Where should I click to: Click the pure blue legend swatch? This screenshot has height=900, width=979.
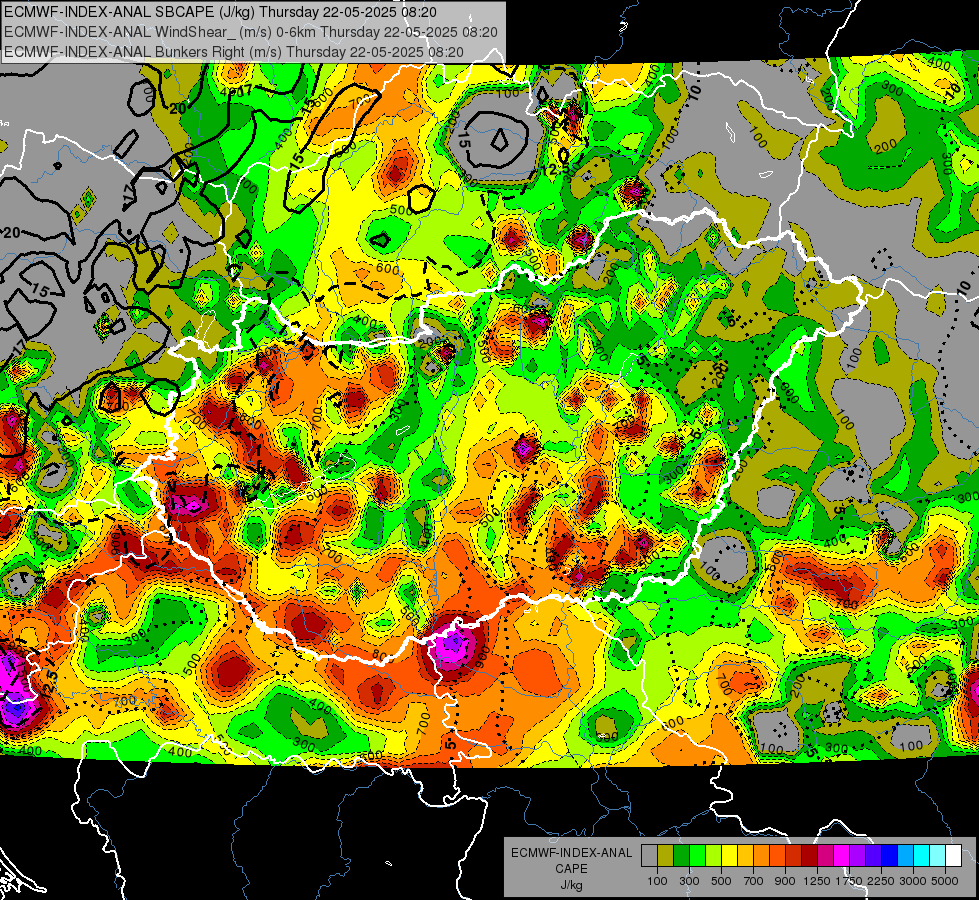(x=890, y=856)
